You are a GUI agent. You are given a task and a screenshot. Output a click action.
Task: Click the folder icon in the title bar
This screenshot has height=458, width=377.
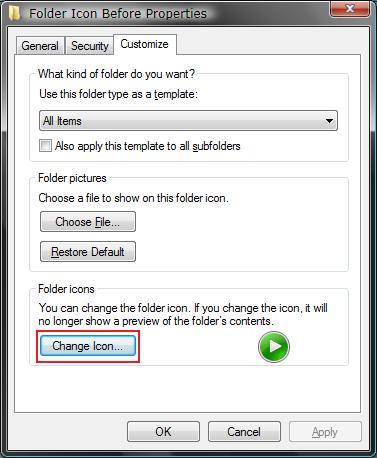15,13
